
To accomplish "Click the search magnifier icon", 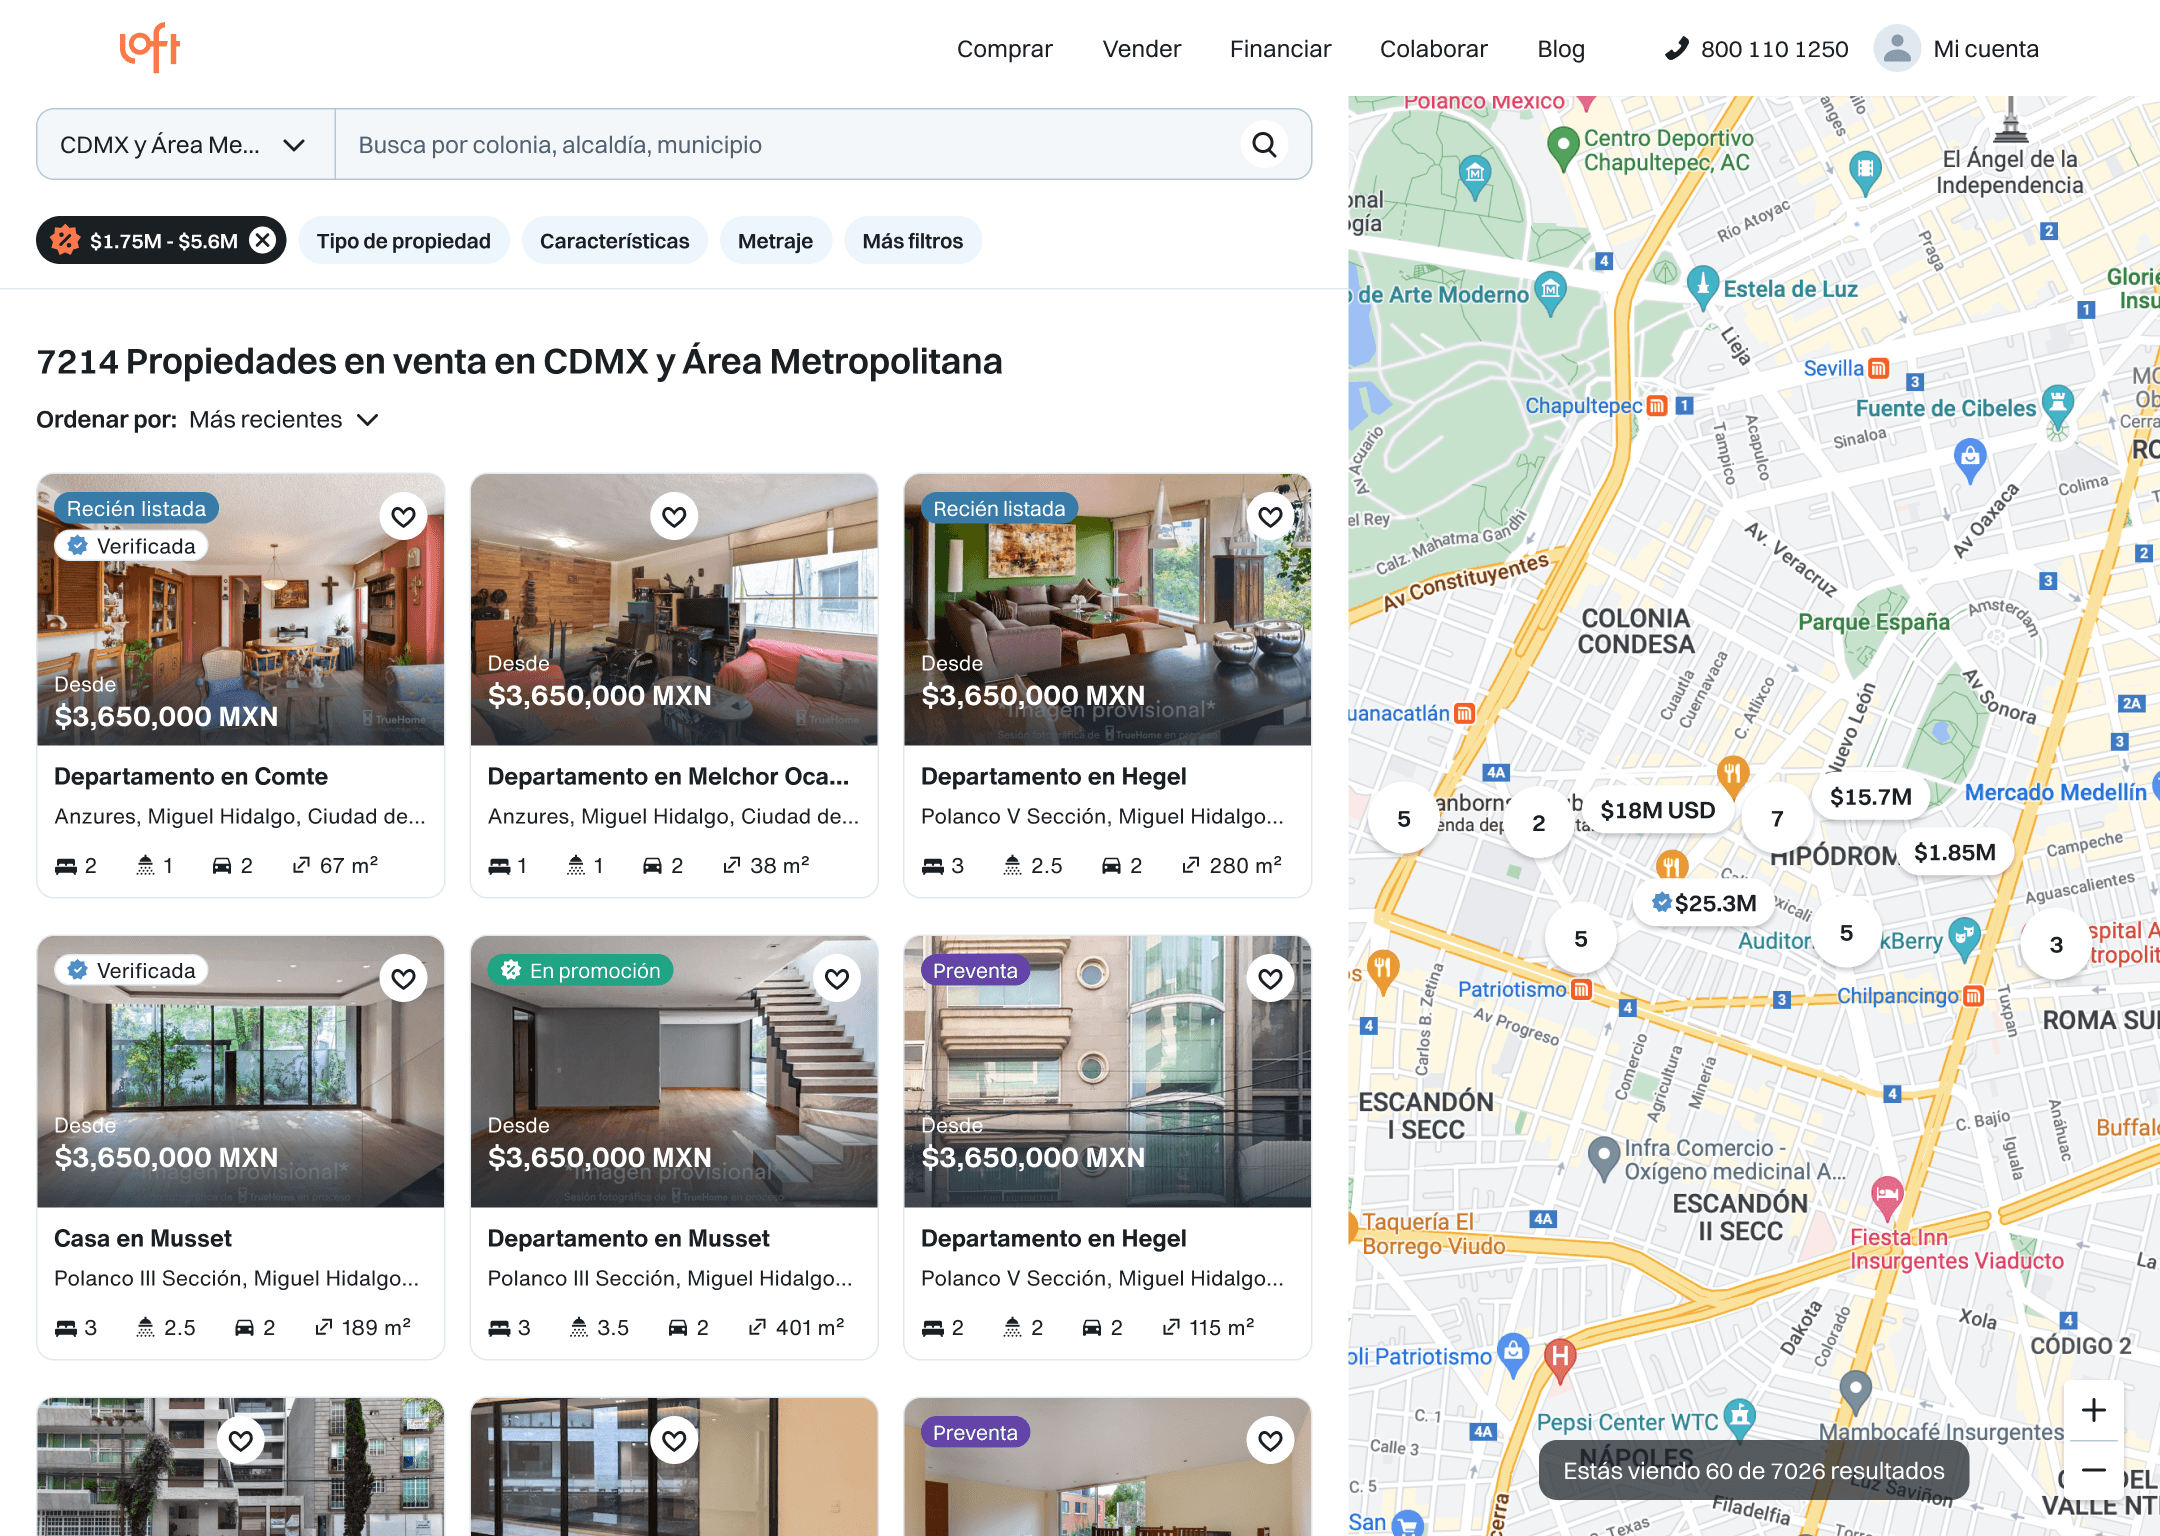I will [x=1264, y=145].
